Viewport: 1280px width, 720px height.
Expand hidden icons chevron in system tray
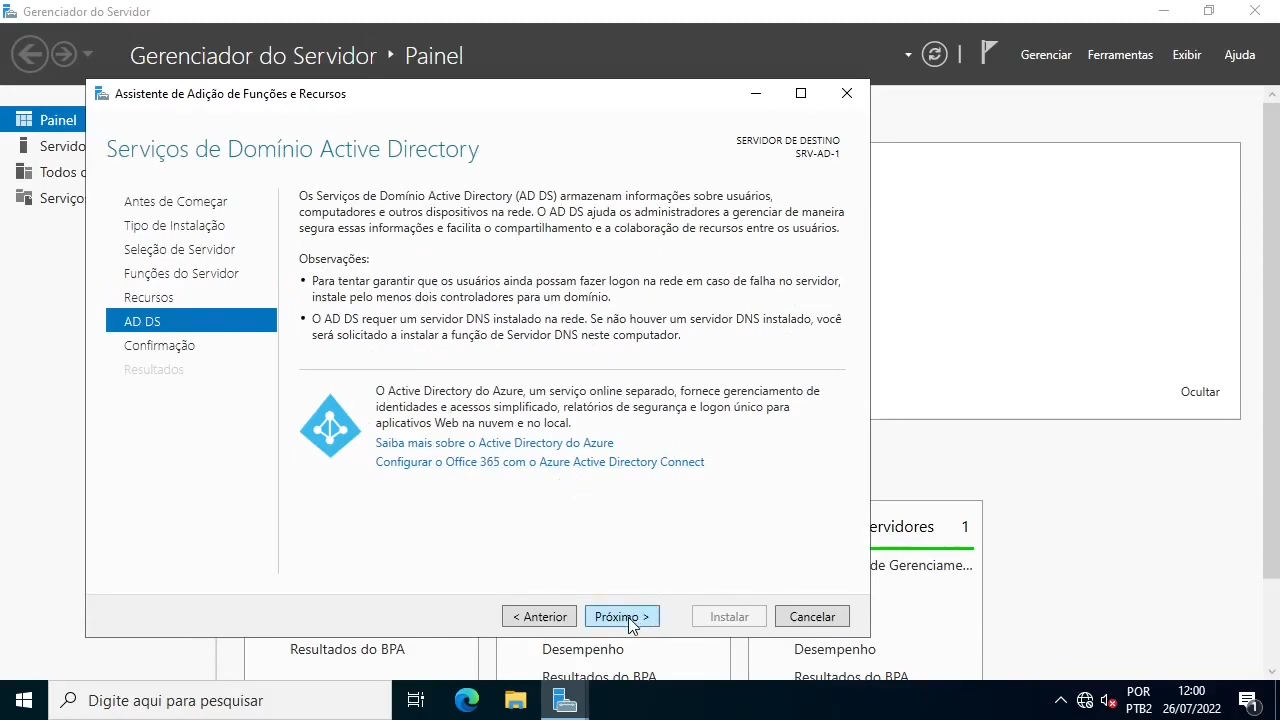(1060, 700)
